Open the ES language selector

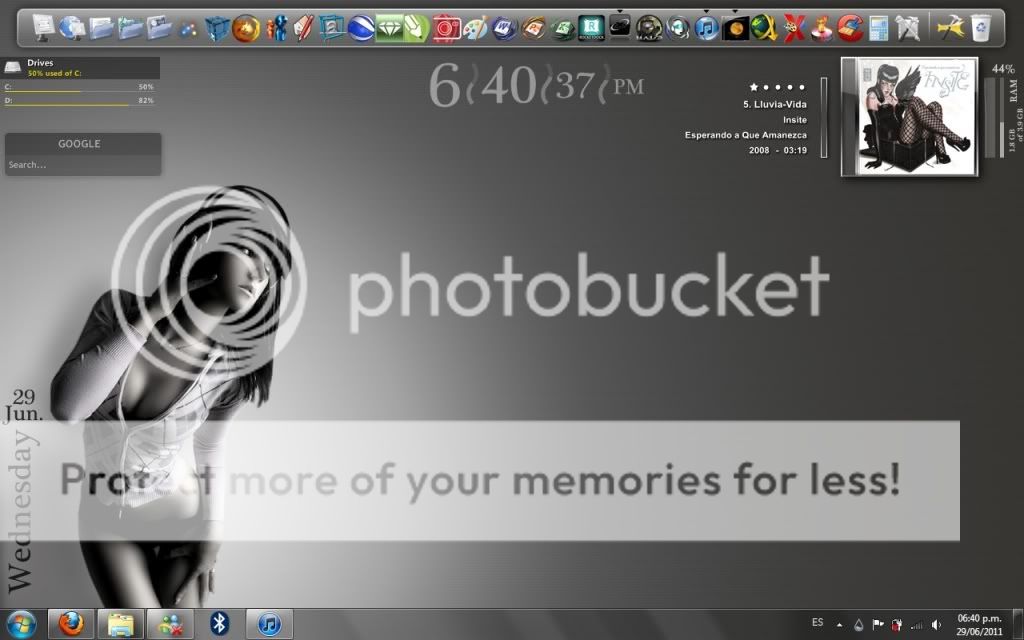[x=817, y=623]
